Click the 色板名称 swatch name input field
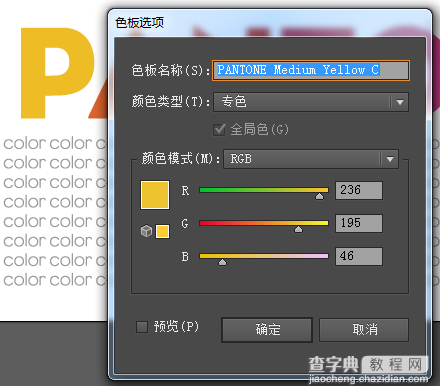 311,70
